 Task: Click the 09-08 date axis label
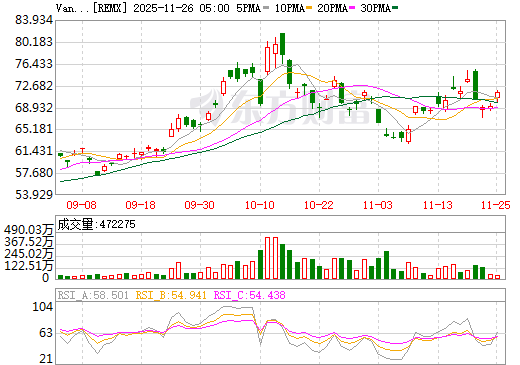click(x=81, y=205)
